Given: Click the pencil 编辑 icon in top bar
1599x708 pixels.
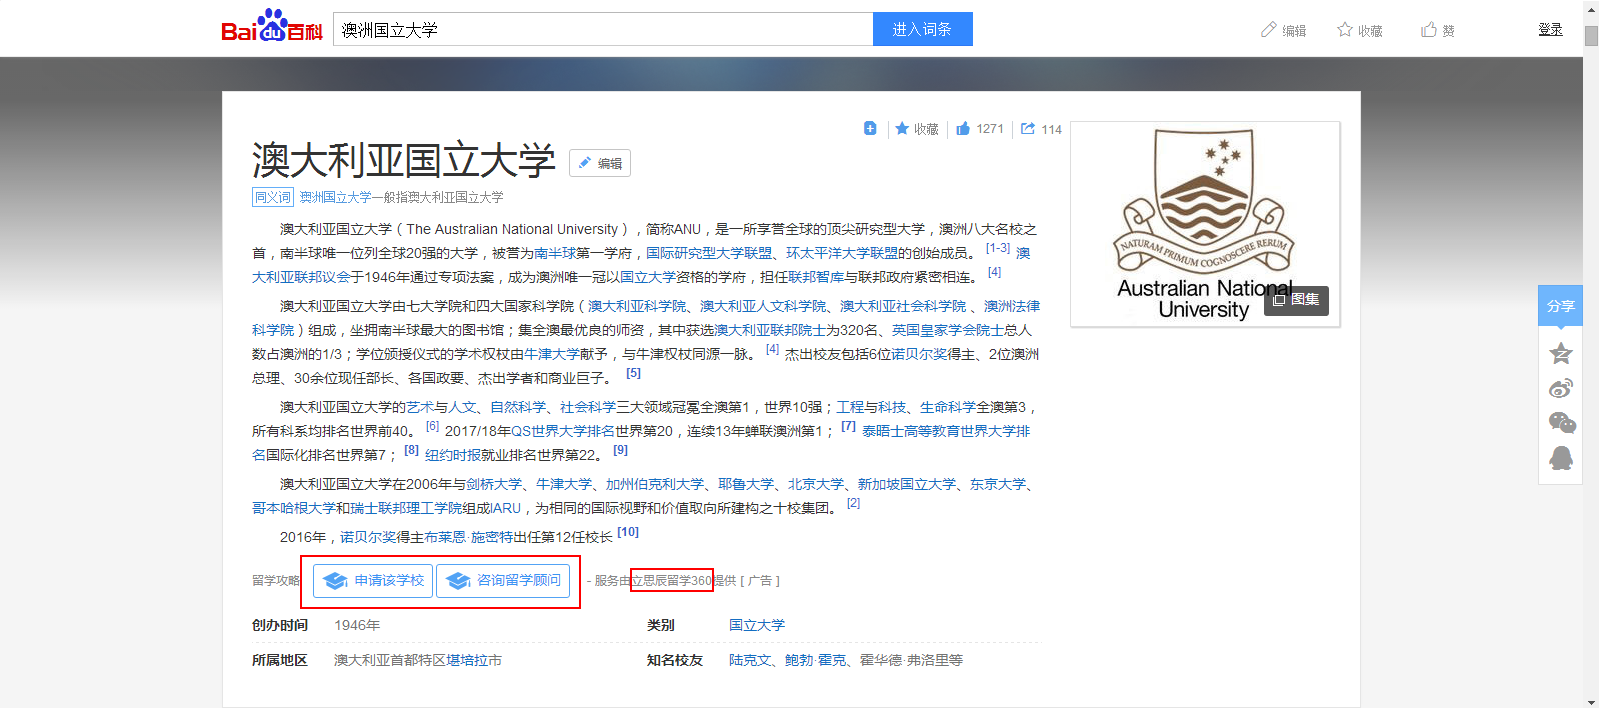Looking at the screenshot, I should [x=1269, y=30].
